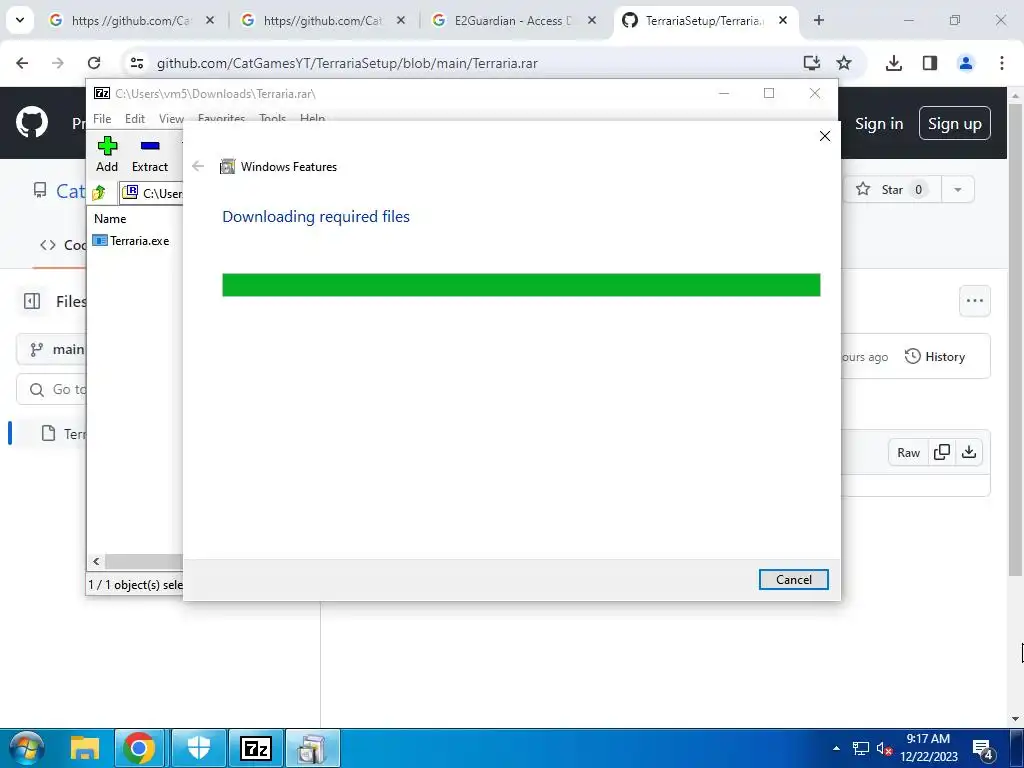This screenshot has width=1024, height=768.
Task: Open File Explorer from the taskbar
Action: tap(85, 748)
